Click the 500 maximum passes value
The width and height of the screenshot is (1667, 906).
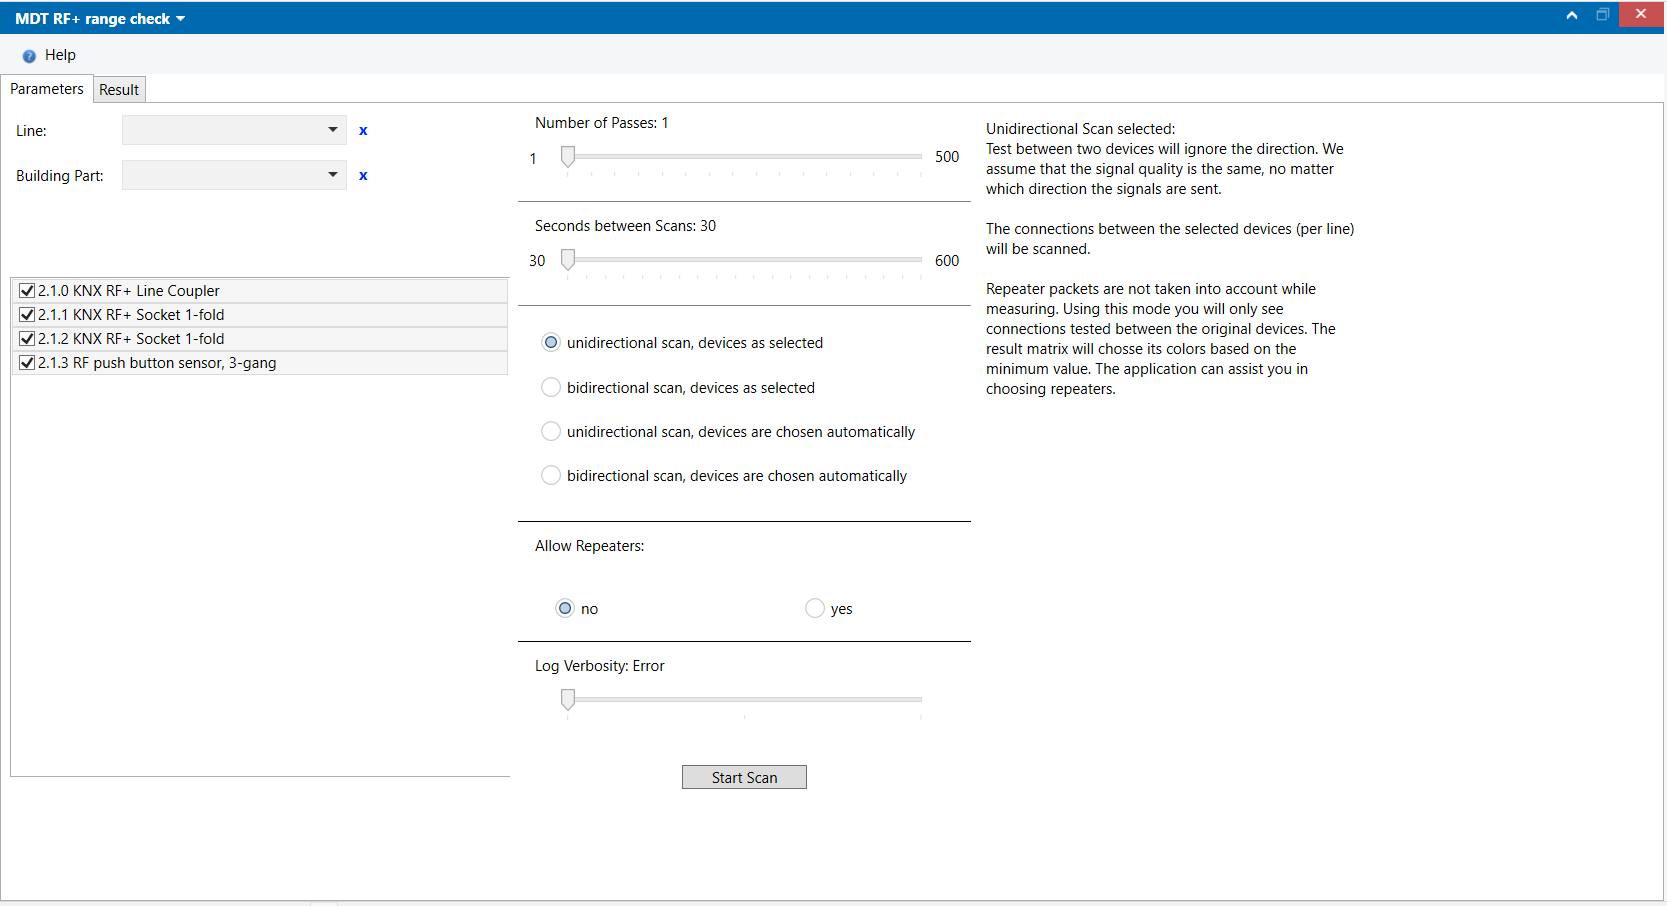click(947, 157)
